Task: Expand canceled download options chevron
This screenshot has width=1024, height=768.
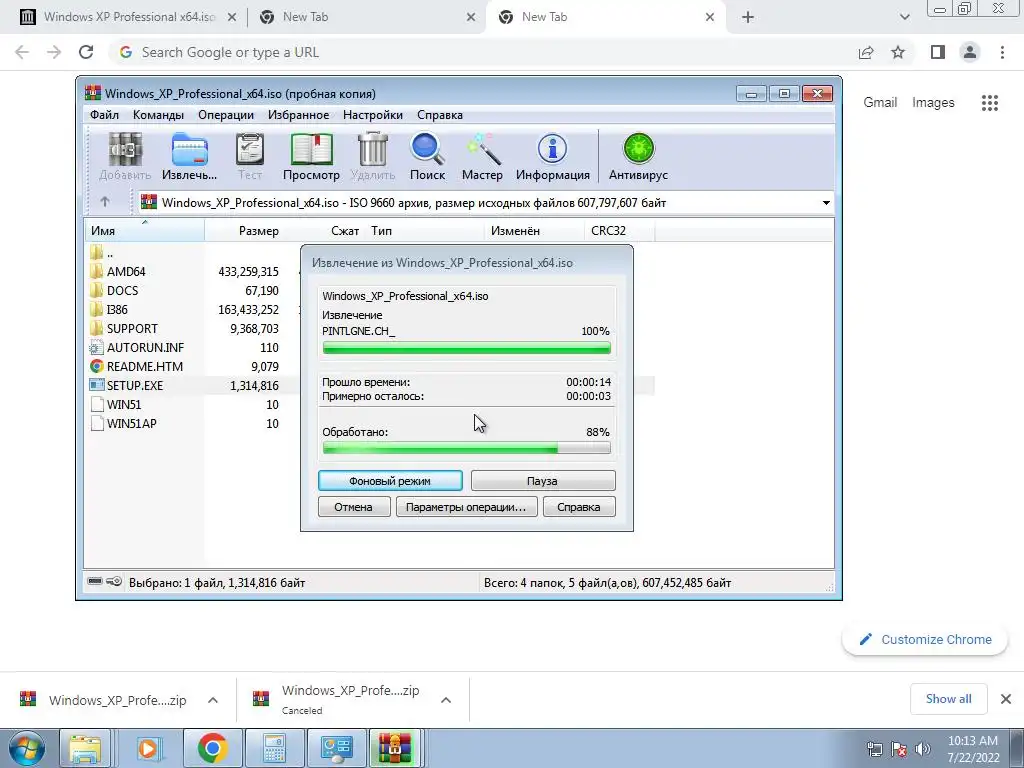Action: click(x=446, y=700)
